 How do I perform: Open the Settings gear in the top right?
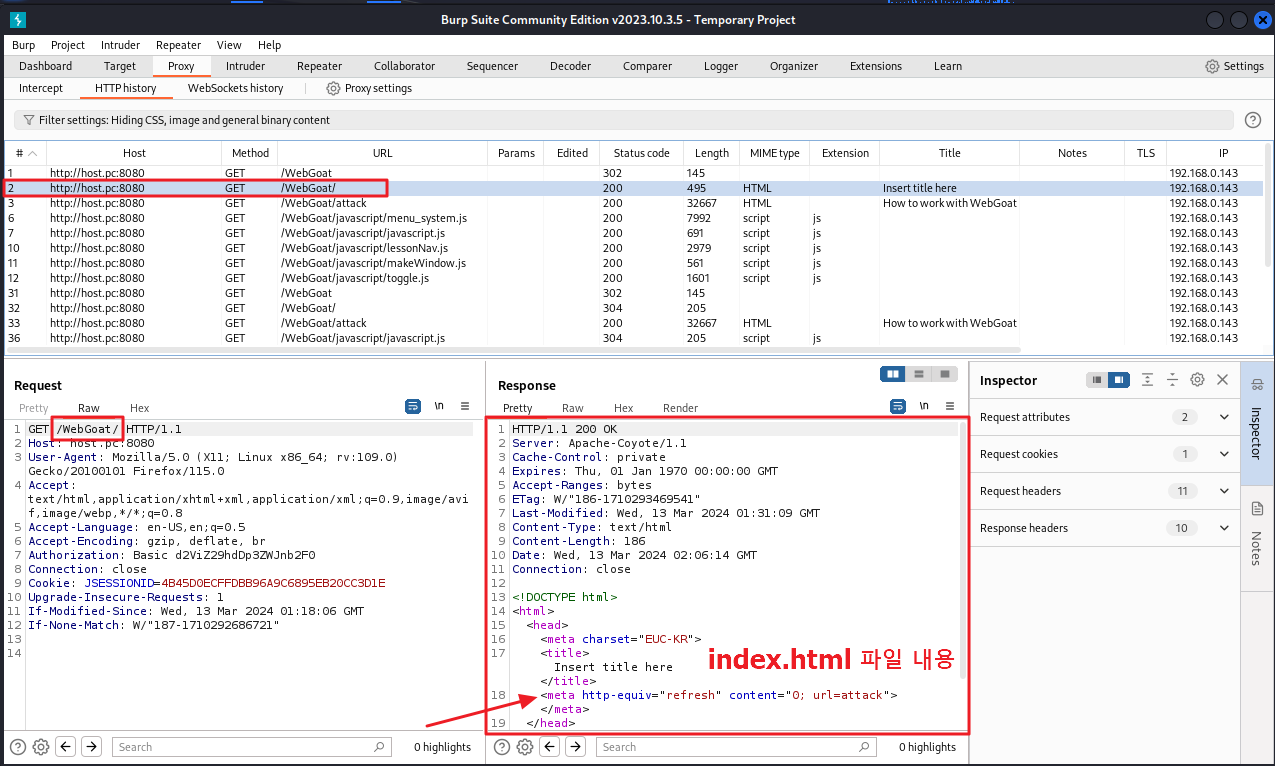(x=1212, y=66)
